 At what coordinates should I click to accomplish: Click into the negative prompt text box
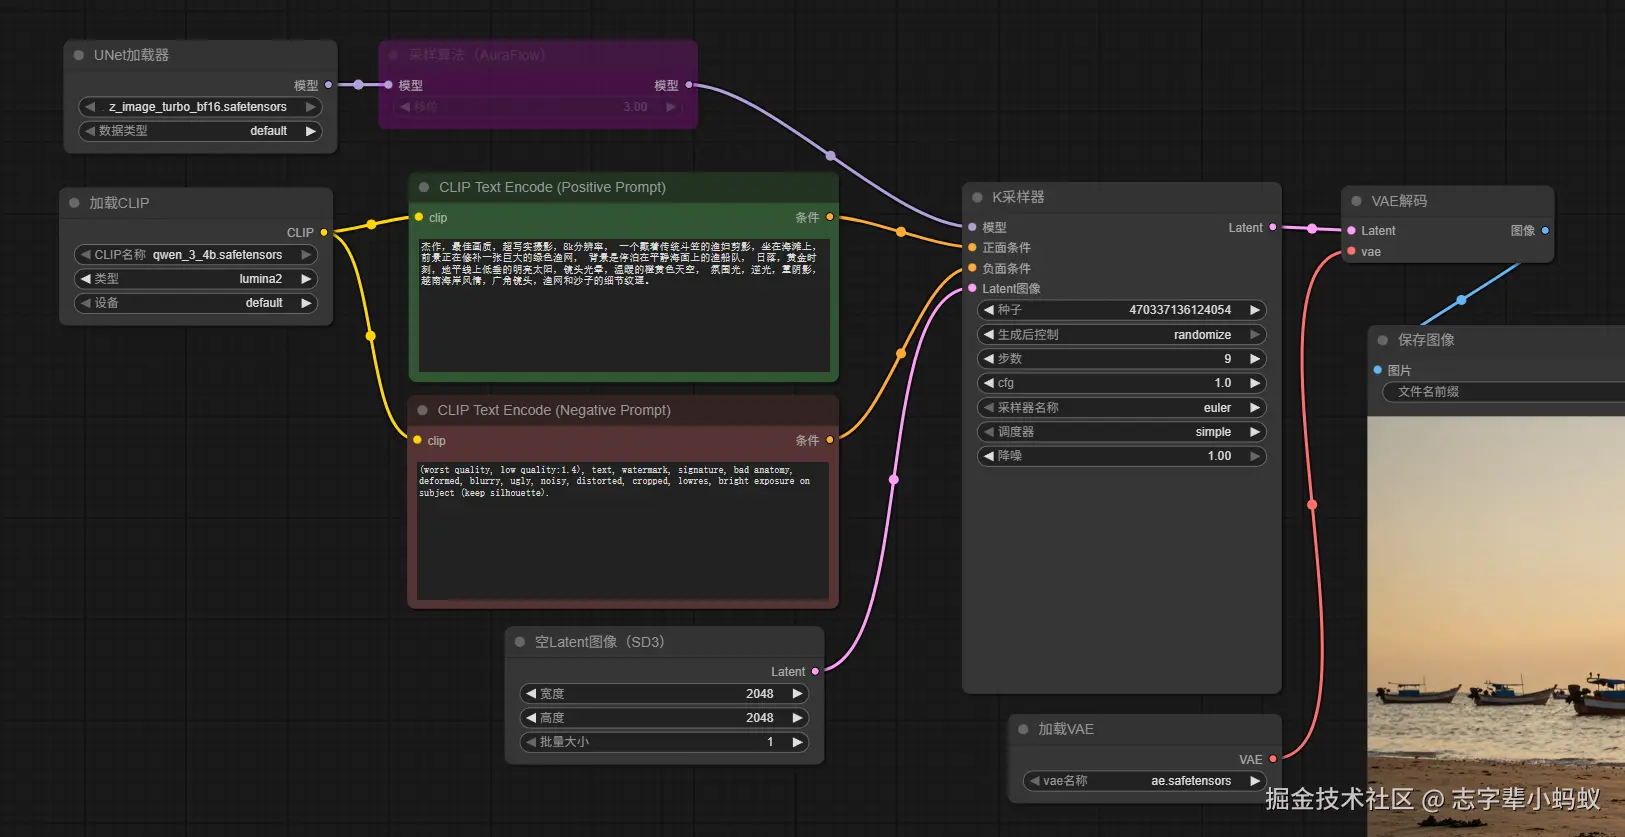click(x=622, y=530)
